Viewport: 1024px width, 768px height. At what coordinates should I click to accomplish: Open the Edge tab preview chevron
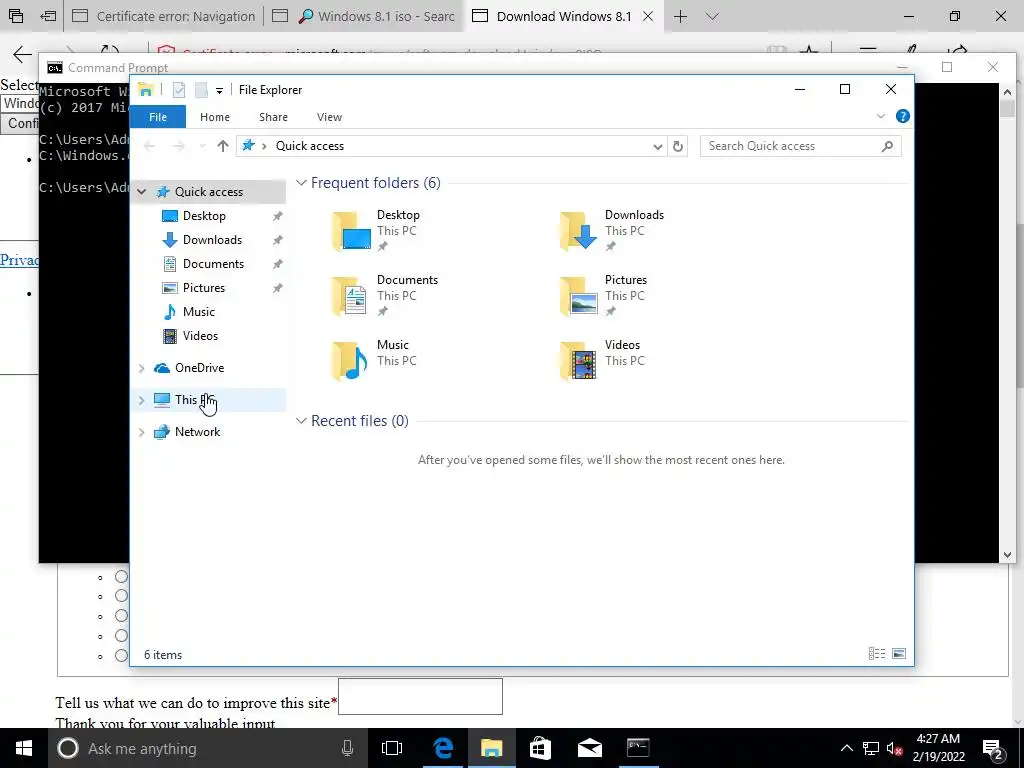712,16
